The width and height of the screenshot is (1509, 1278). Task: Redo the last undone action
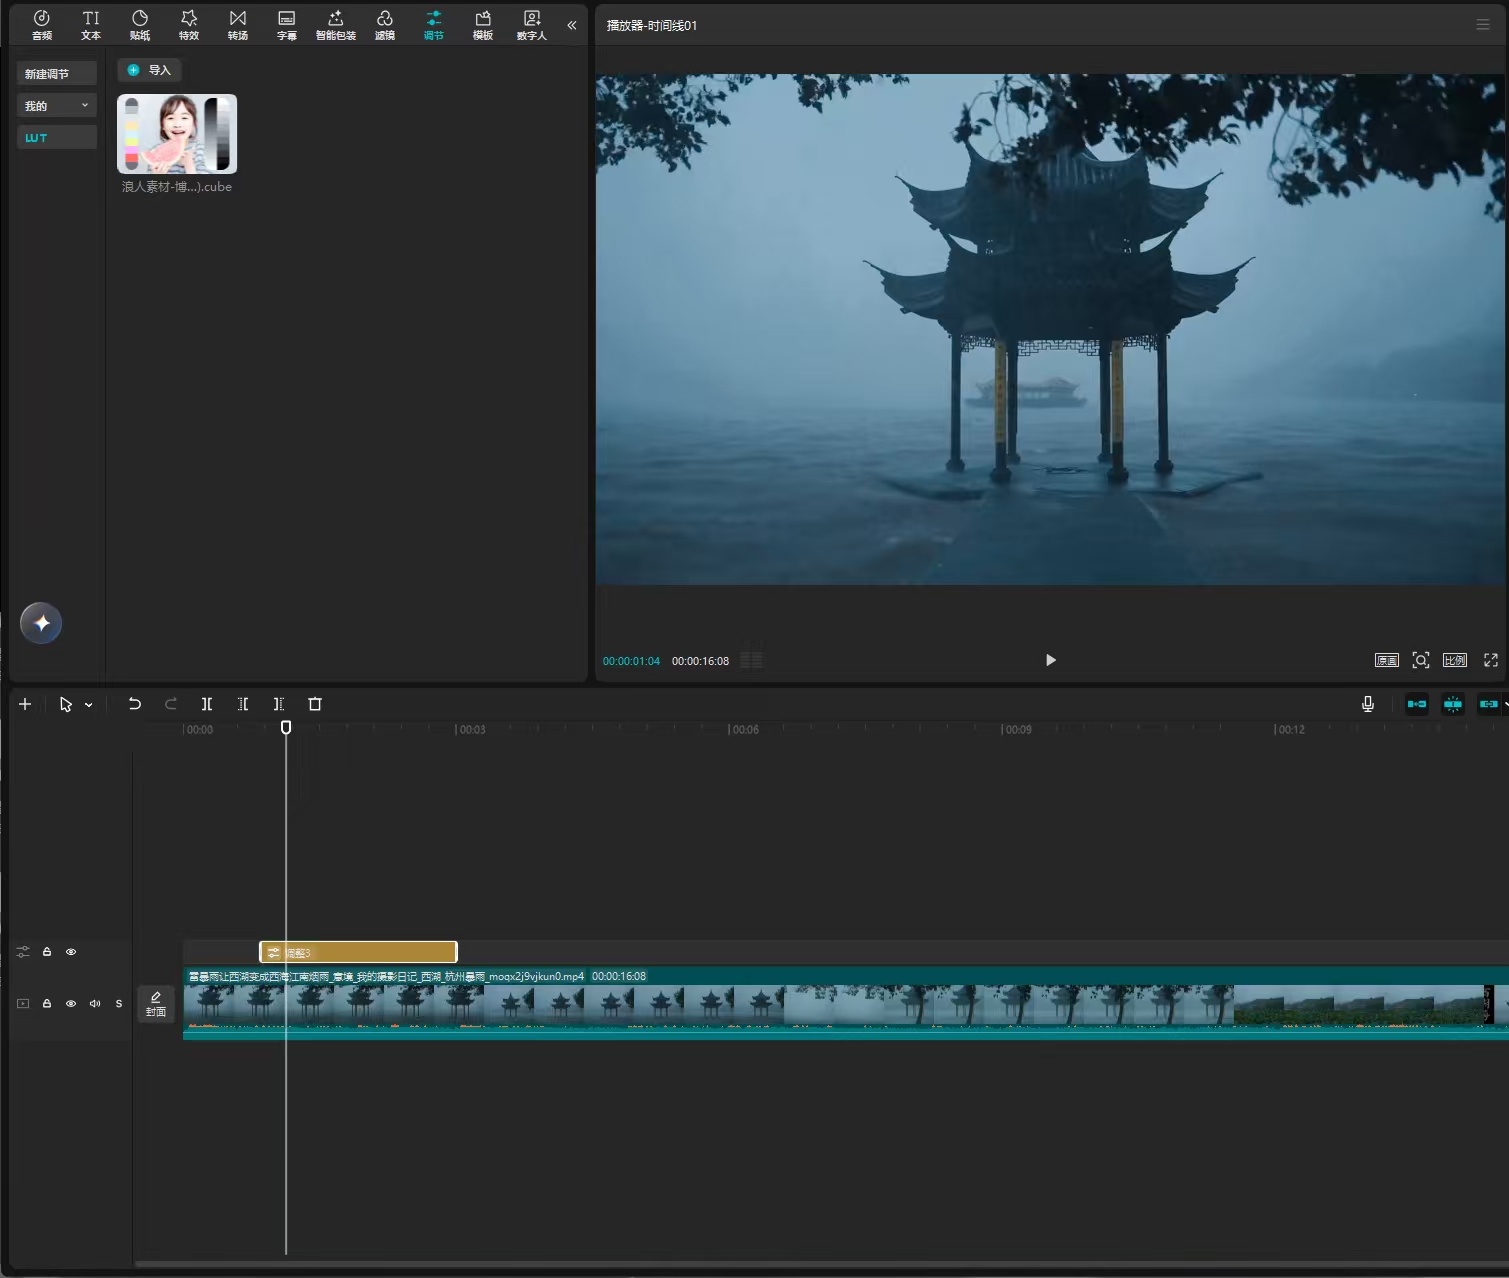click(x=171, y=704)
